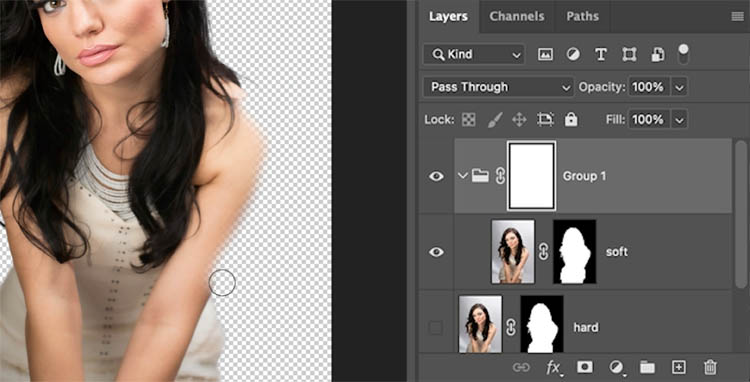Filter layers by pixel layer icon

(545, 55)
